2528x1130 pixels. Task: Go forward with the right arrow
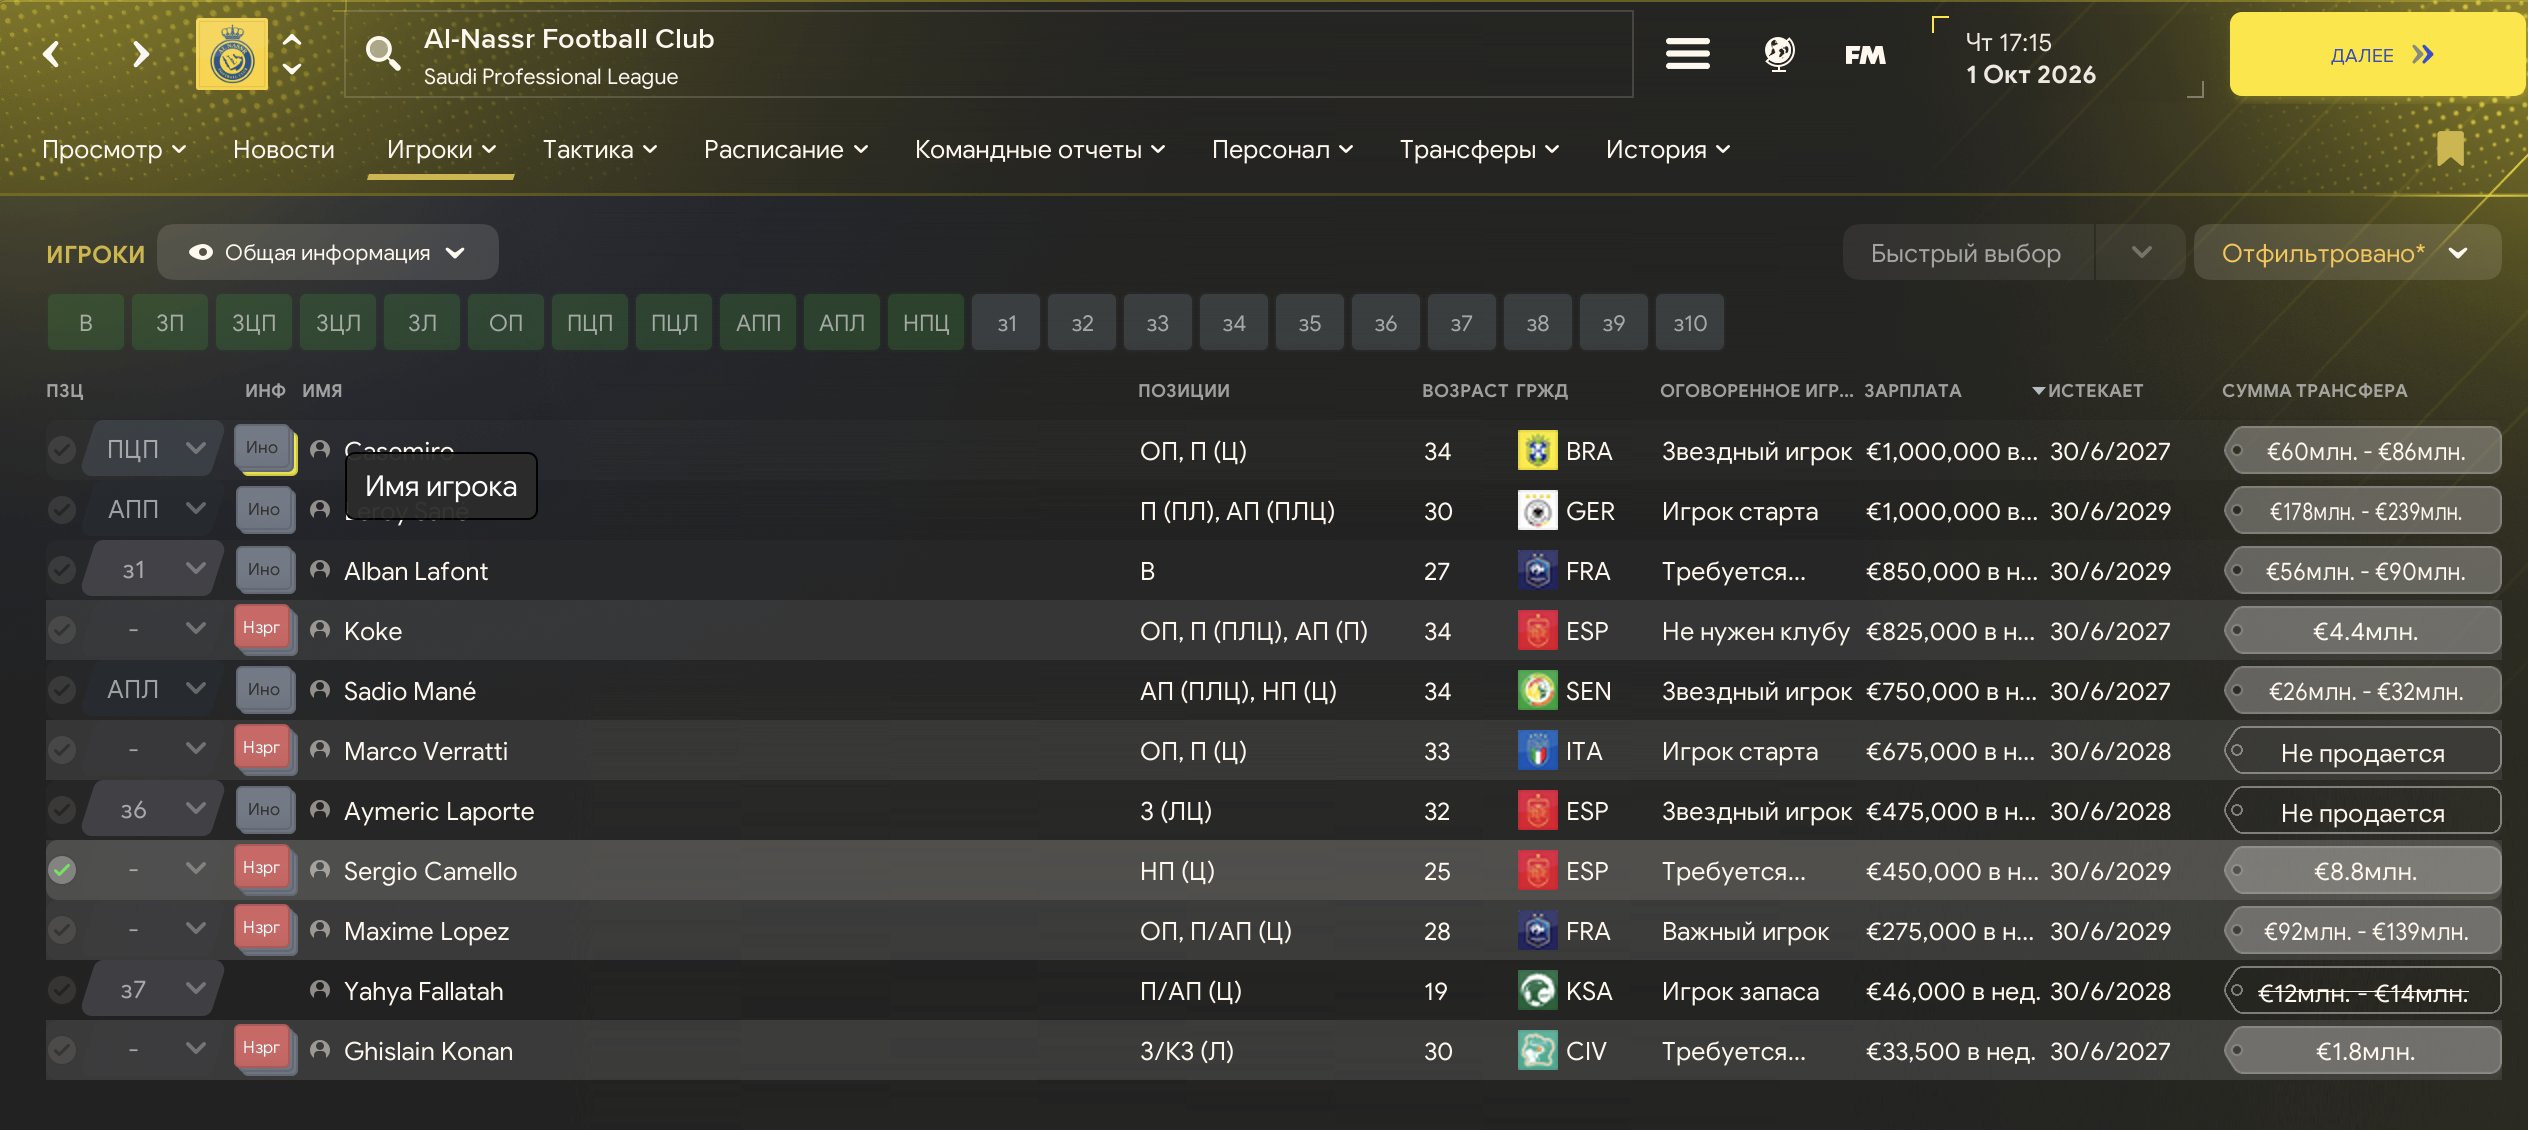coord(141,54)
